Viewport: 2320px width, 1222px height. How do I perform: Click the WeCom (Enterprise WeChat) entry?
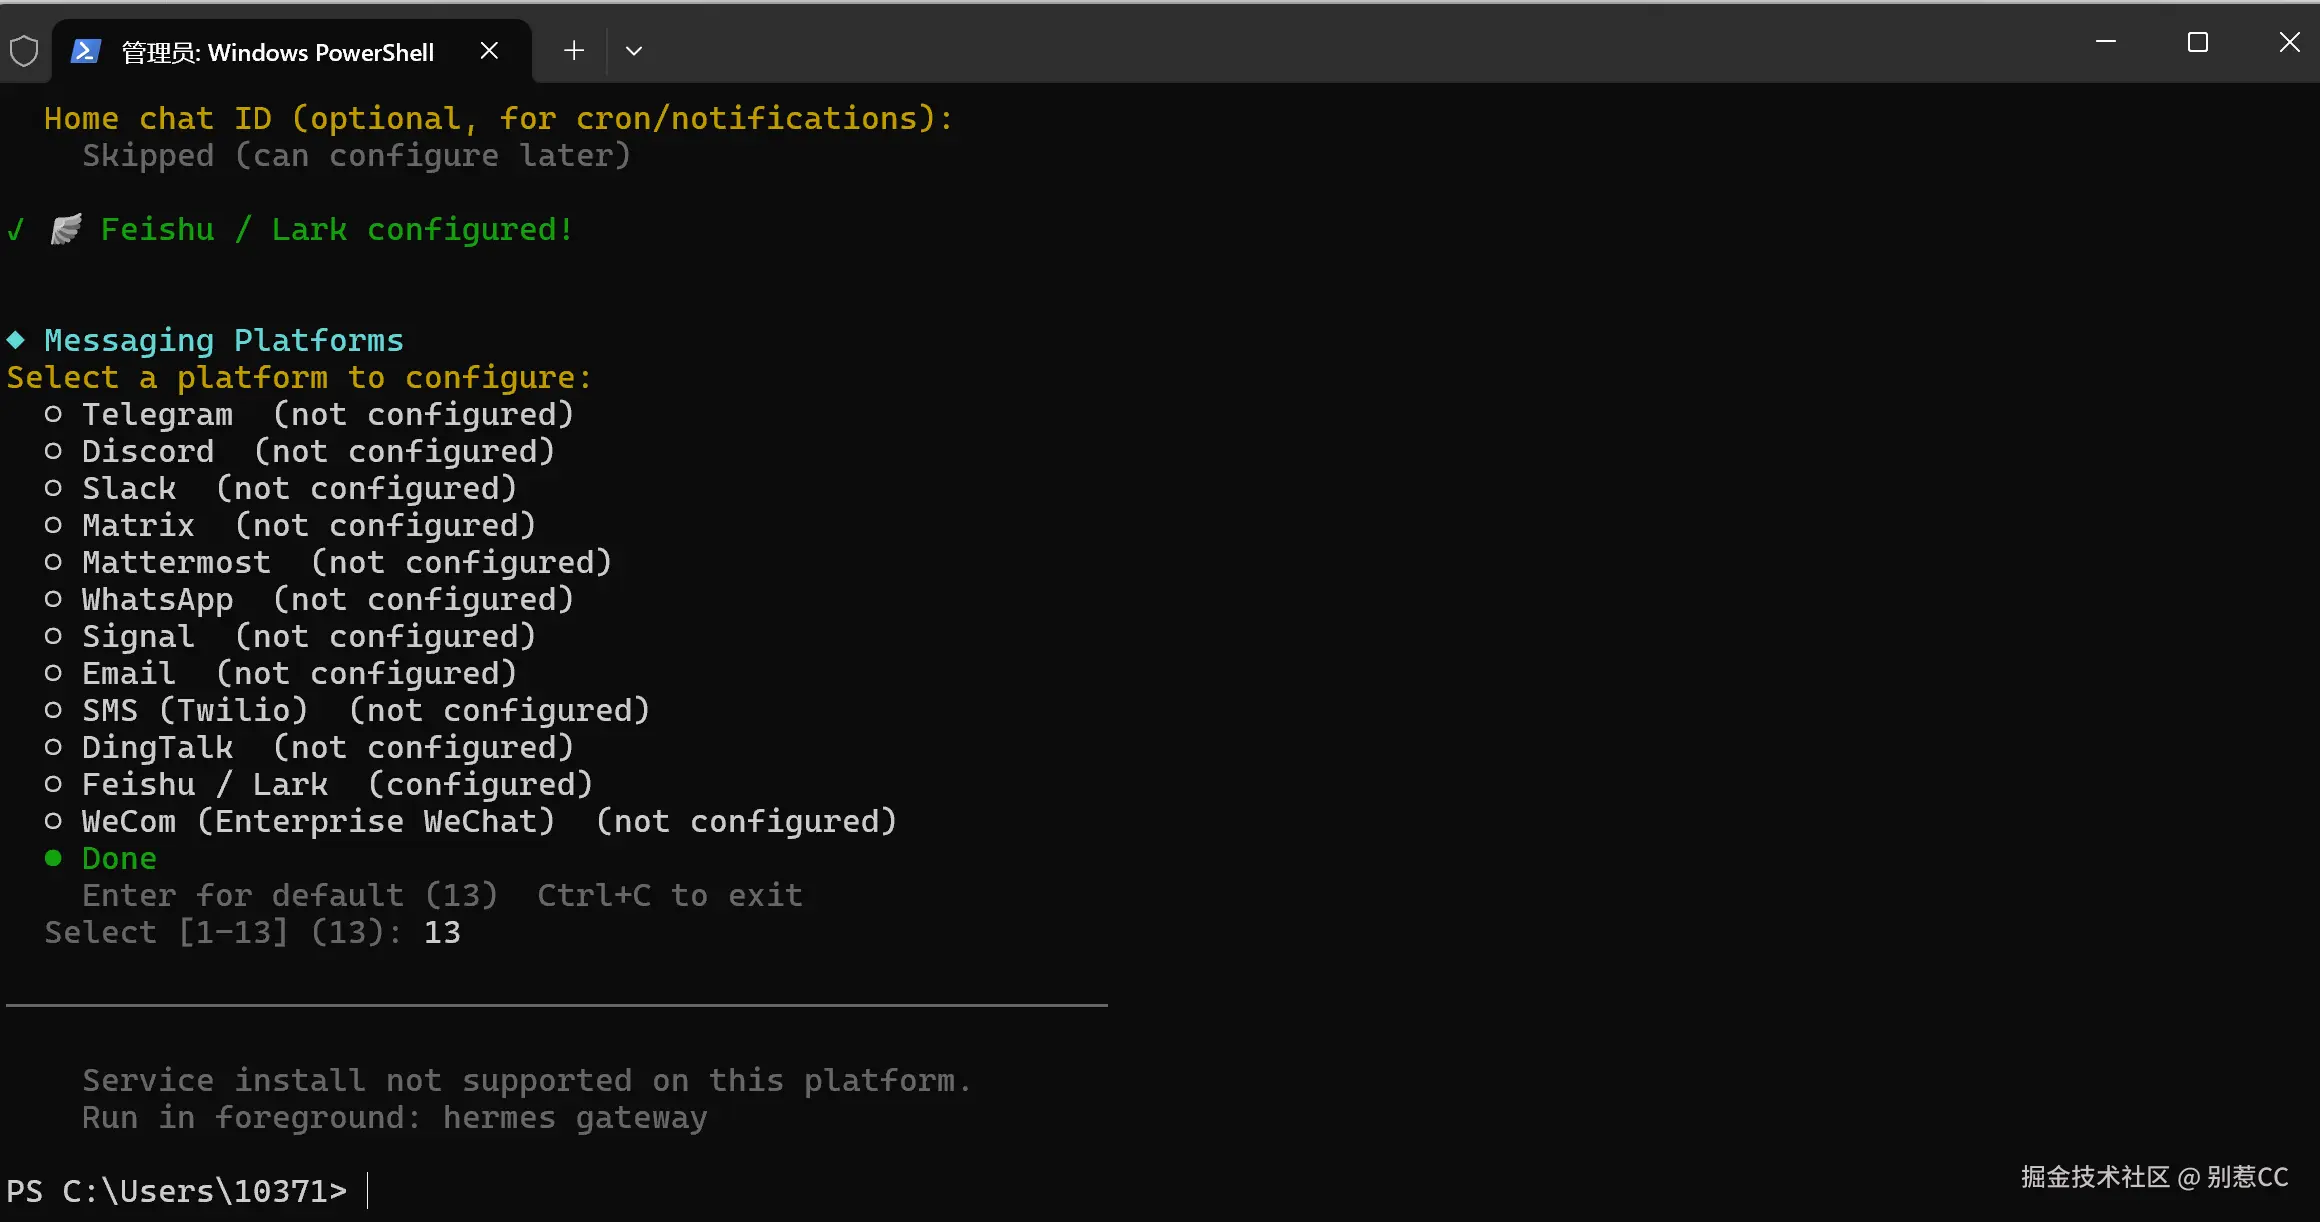tap(318, 821)
